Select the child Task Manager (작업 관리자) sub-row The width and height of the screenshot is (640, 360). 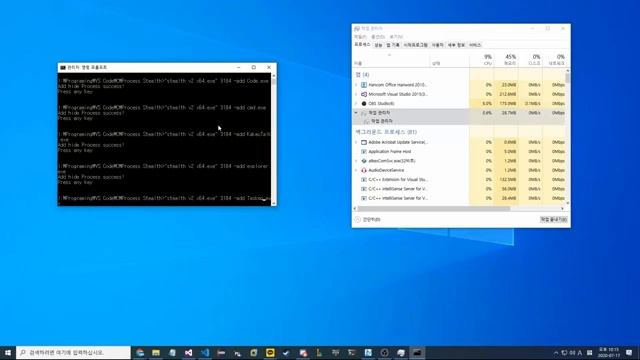point(459,121)
